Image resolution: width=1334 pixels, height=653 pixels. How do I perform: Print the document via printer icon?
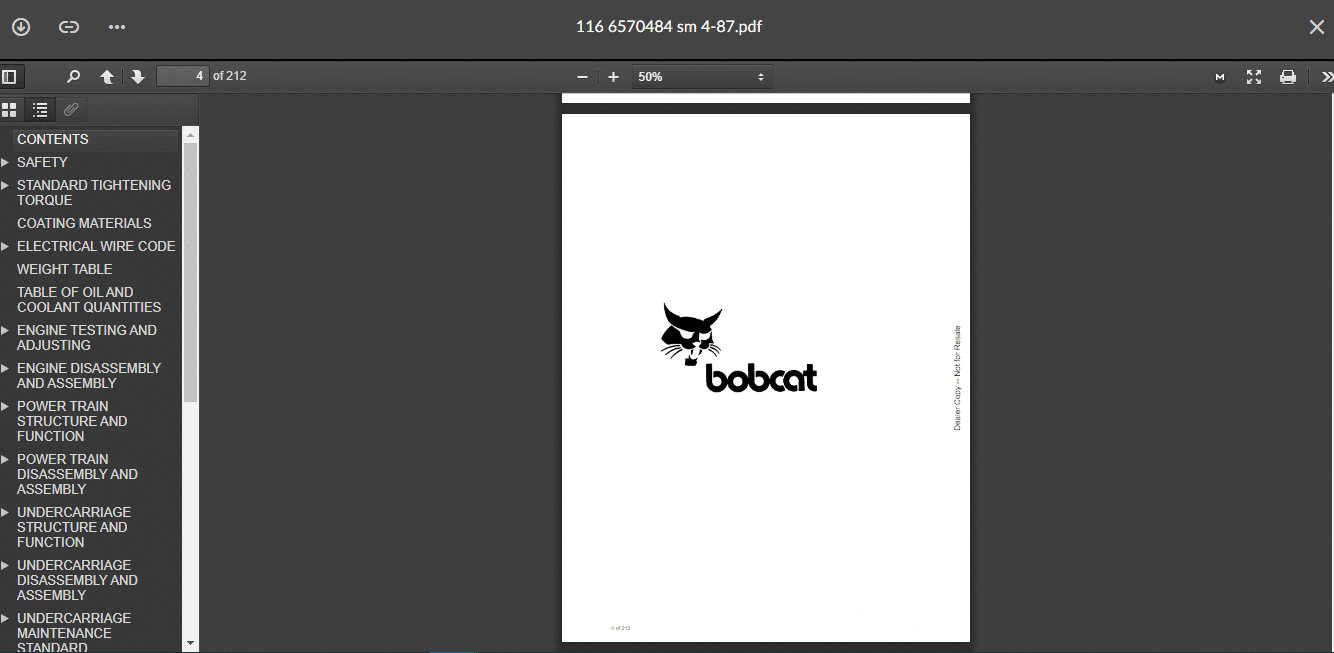(x=1288, y=77)
